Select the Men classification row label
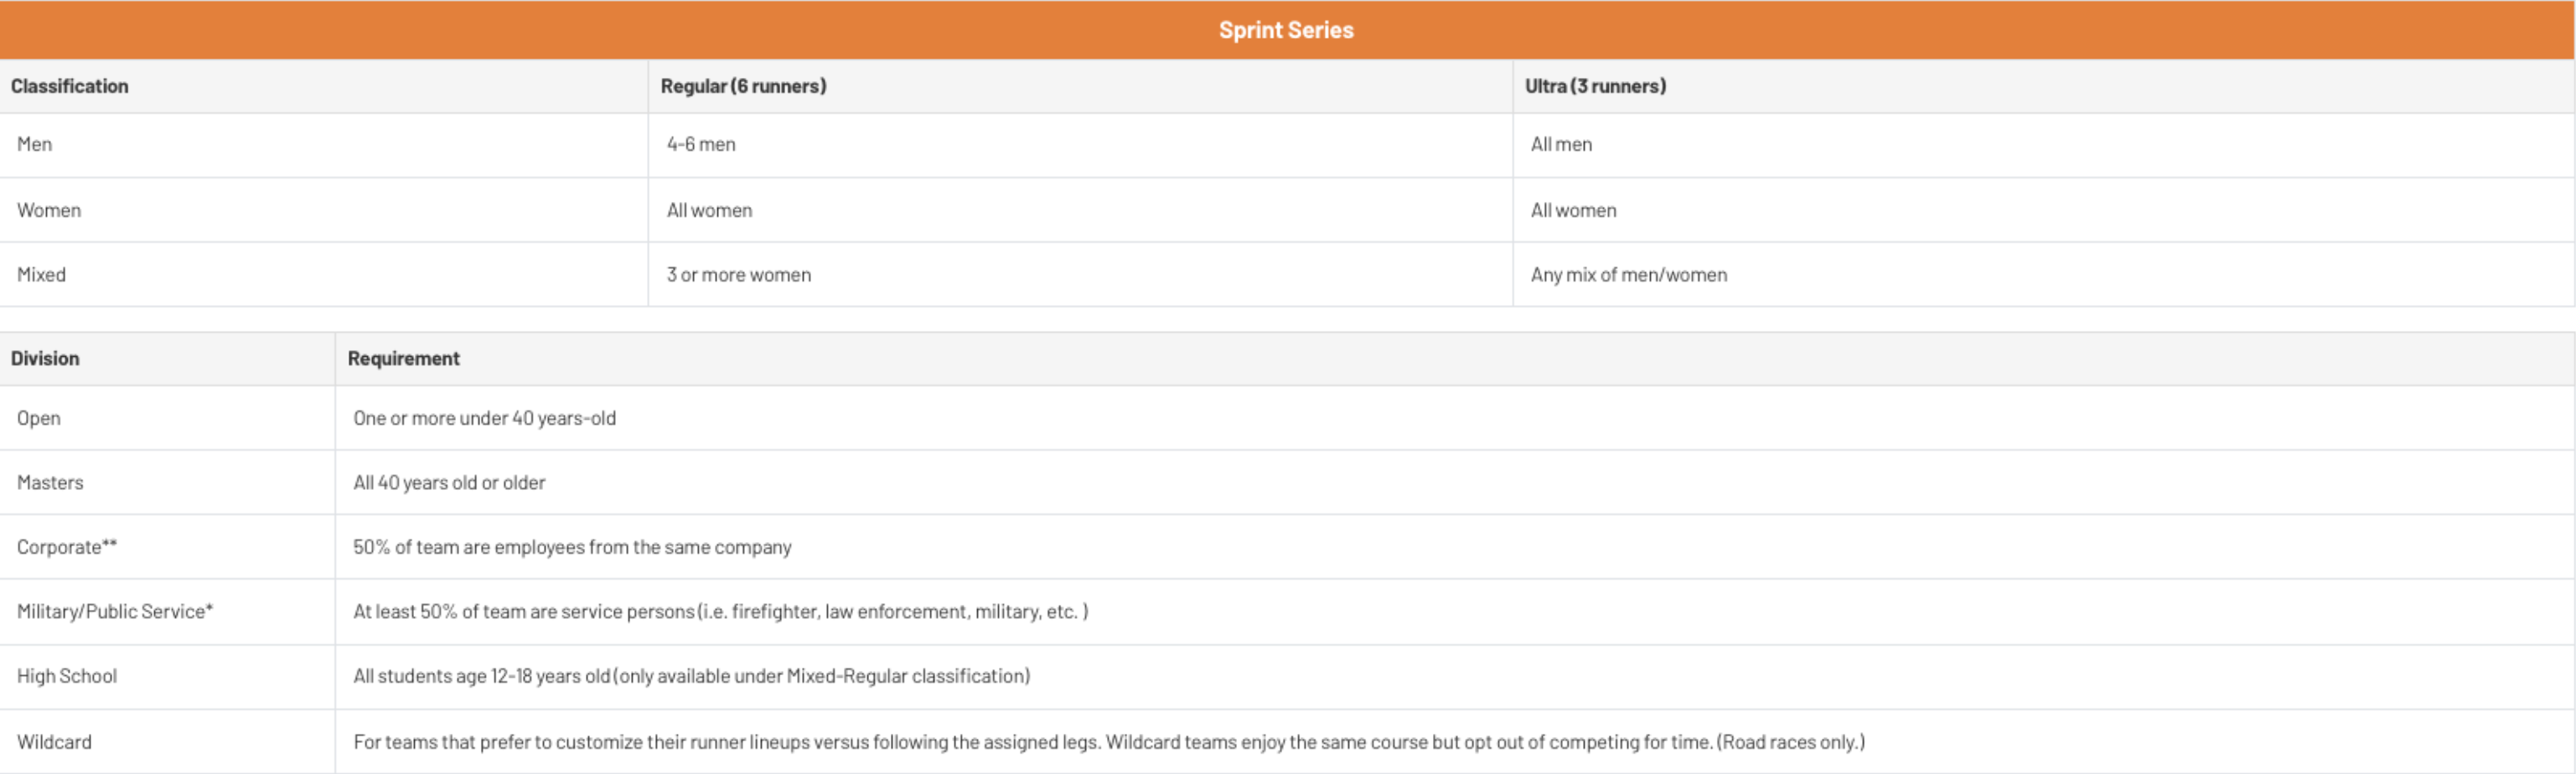Screen dimensions: 2576x774 pos(34,144)
